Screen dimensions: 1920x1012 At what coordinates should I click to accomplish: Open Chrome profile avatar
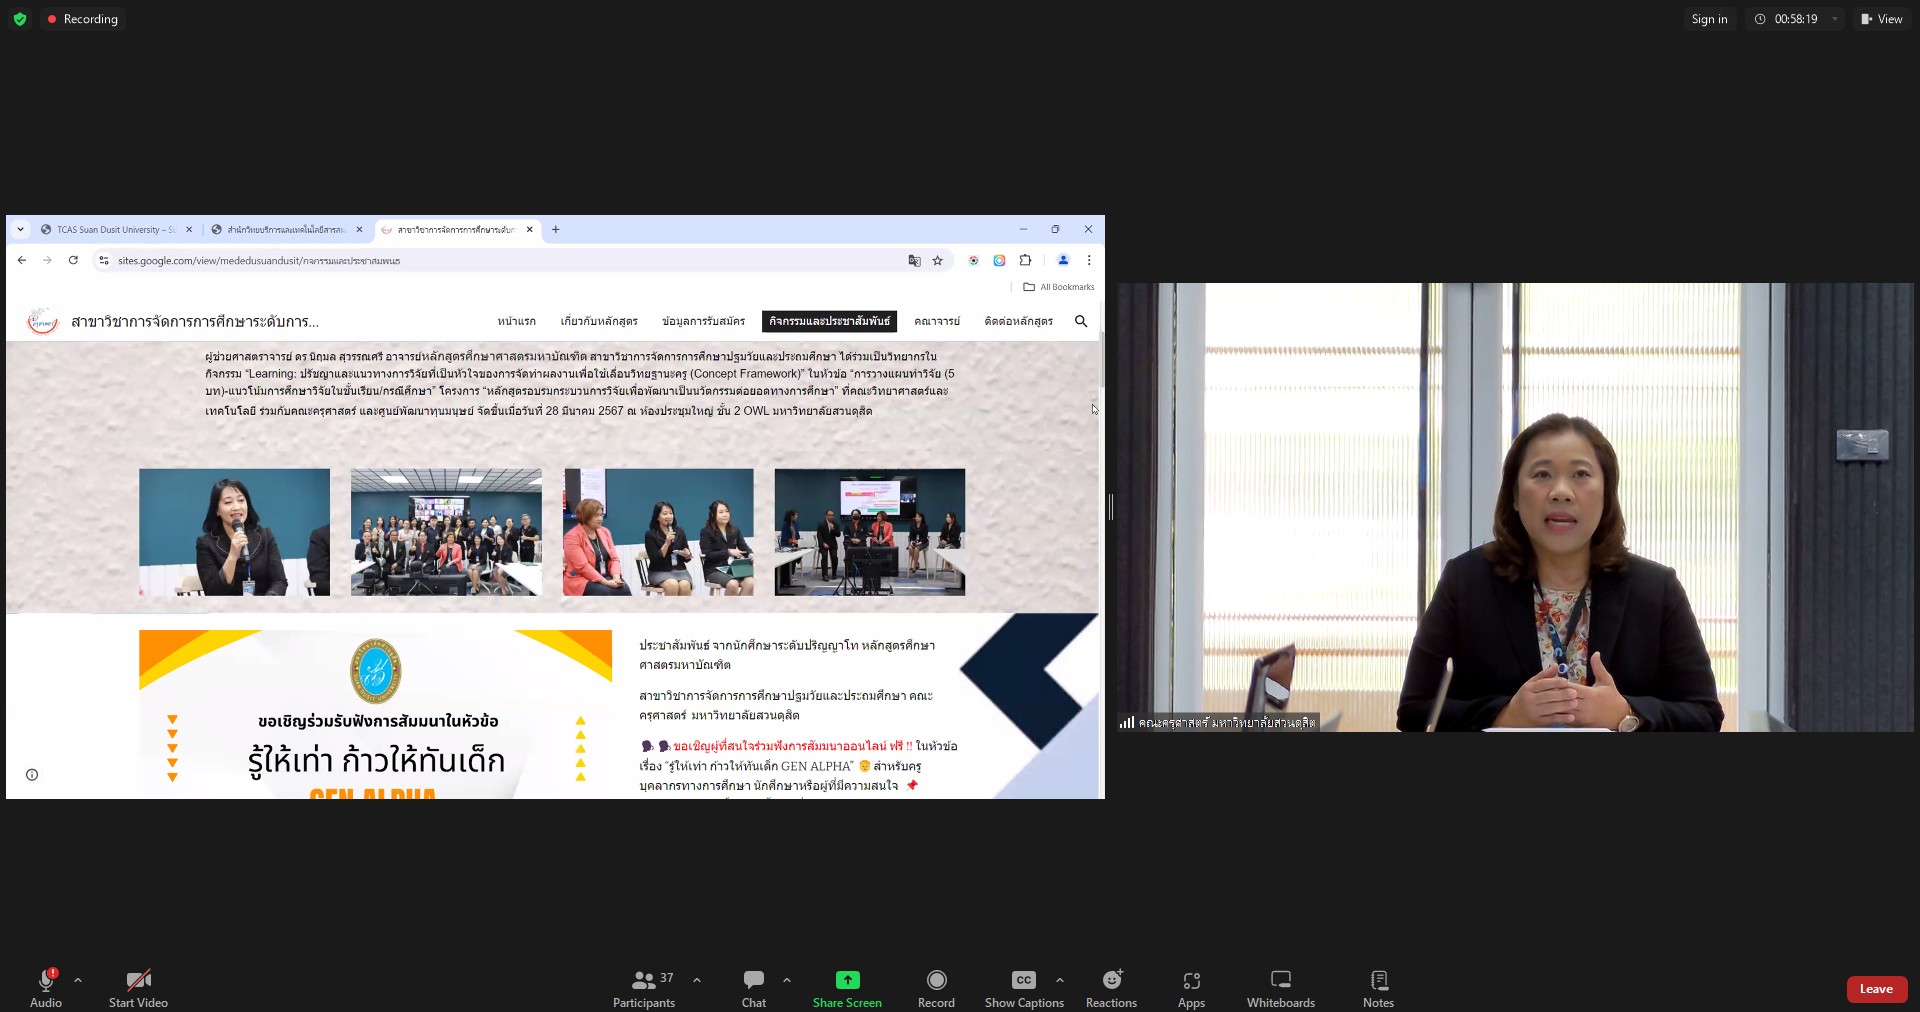pyautogui.click(x=1063, y=260)
